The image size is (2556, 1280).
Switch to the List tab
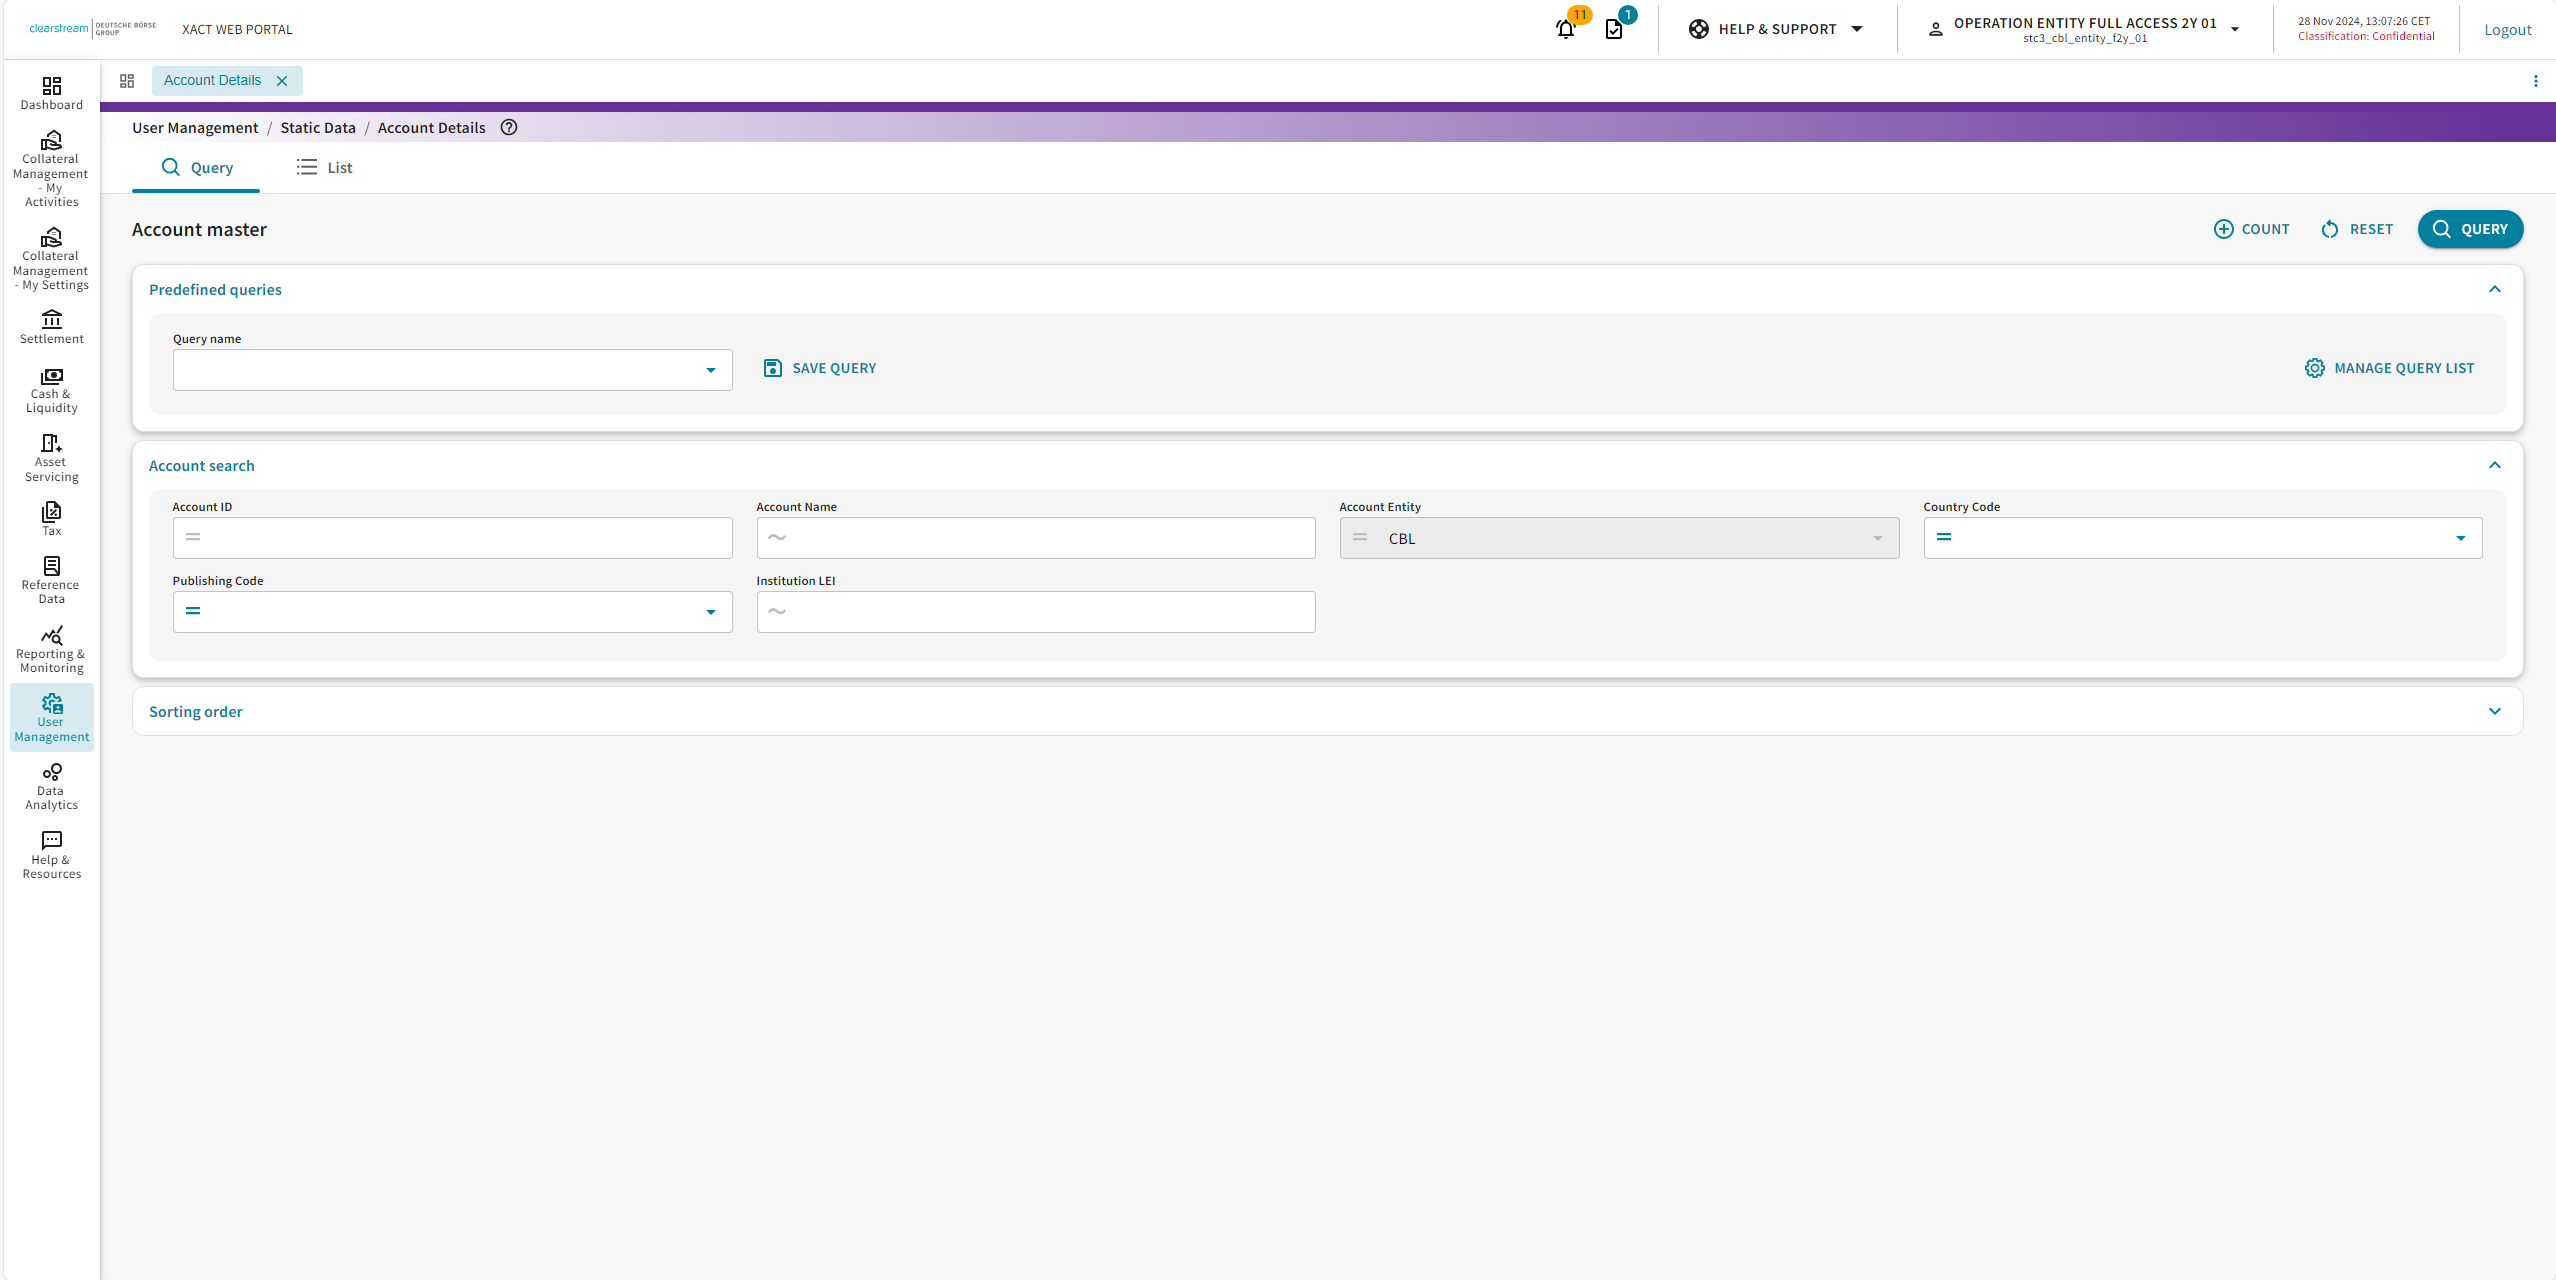[x=325, y=168]
